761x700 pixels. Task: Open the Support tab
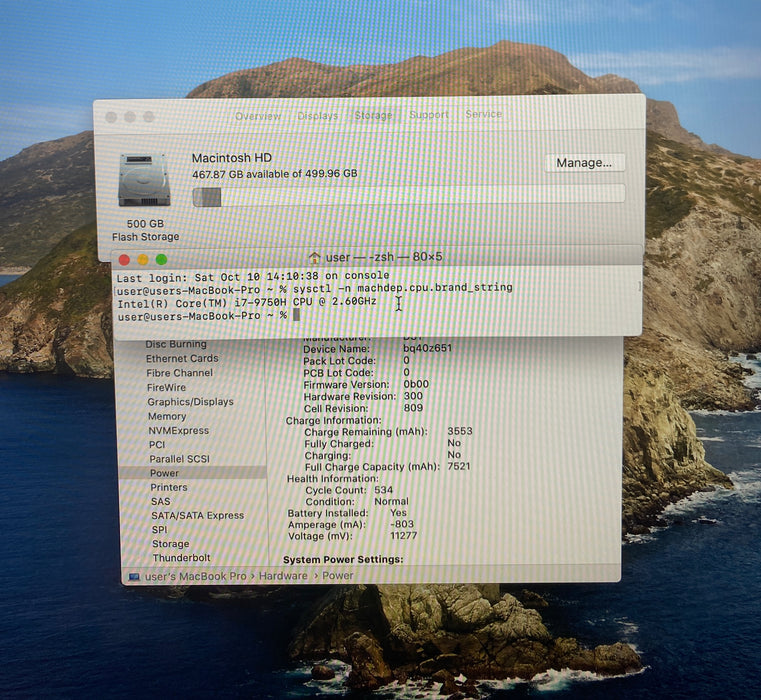click(x=429, y=115)
